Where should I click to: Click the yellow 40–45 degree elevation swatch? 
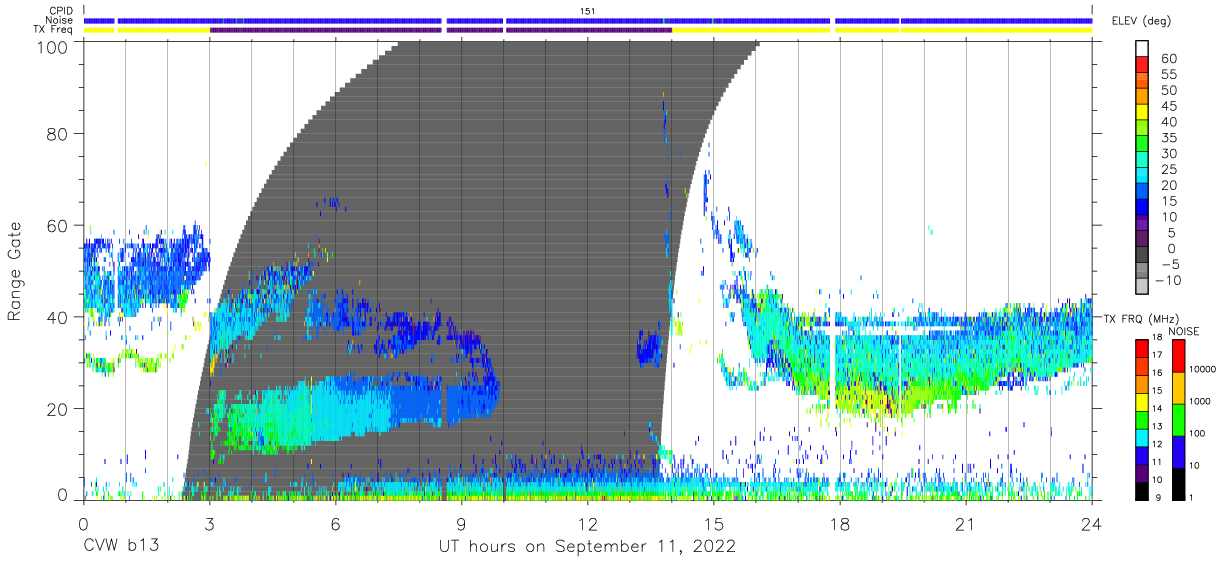[1143, 112]
